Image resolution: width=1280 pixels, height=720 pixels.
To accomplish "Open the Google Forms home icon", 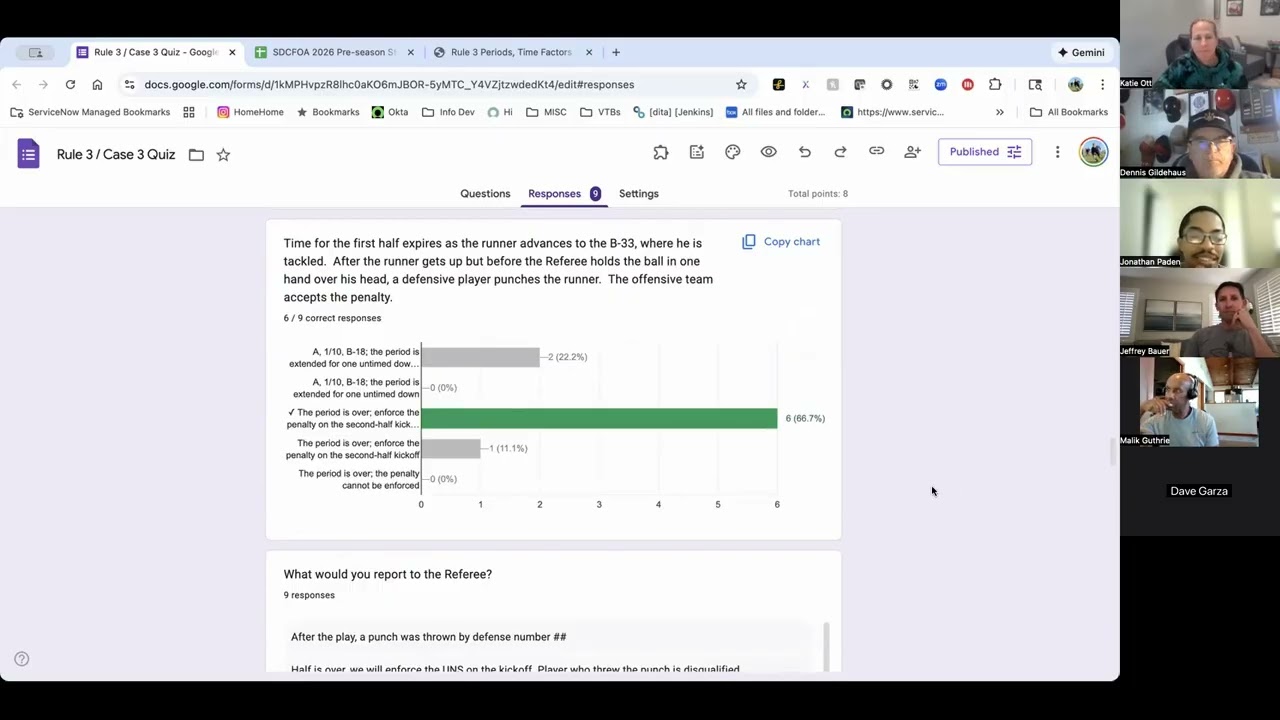I will click(x=28, y=154).
